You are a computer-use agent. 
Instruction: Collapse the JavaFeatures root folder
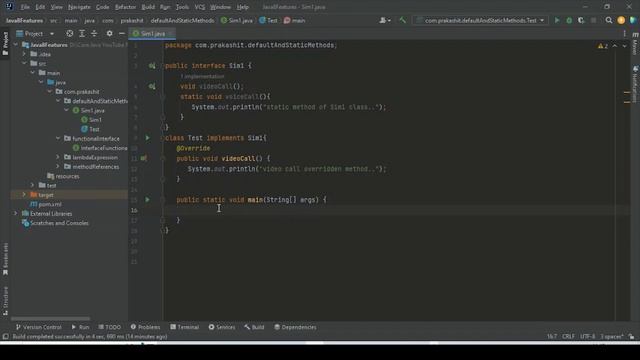click(16, 44)
